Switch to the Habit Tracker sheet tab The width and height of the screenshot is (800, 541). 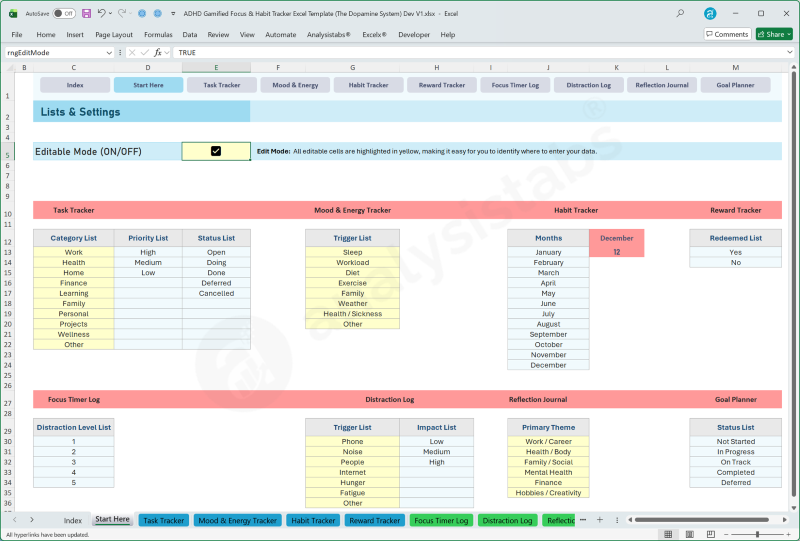pyautogui.click(x=313, y=520)
